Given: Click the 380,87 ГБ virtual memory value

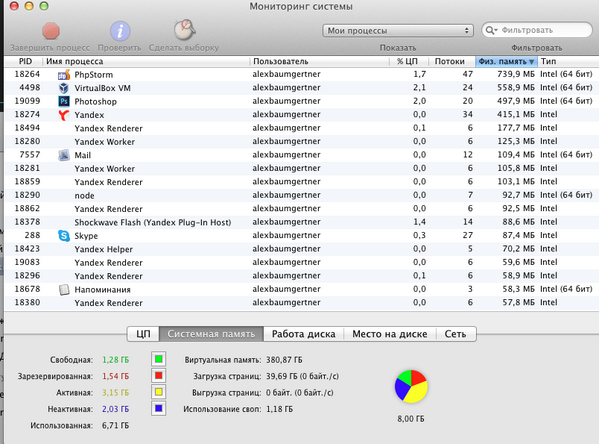Looking at the screenshot, I should coord(284,360).
